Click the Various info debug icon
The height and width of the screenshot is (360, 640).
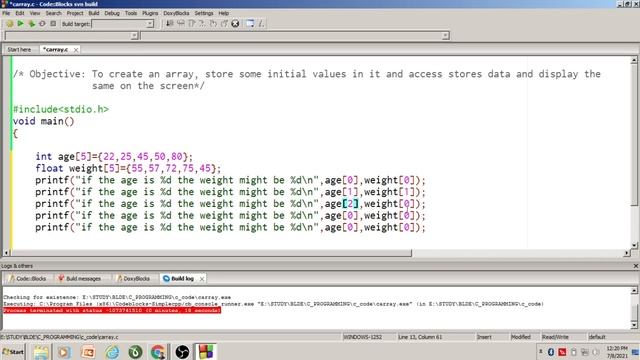(x=261, y=24)
